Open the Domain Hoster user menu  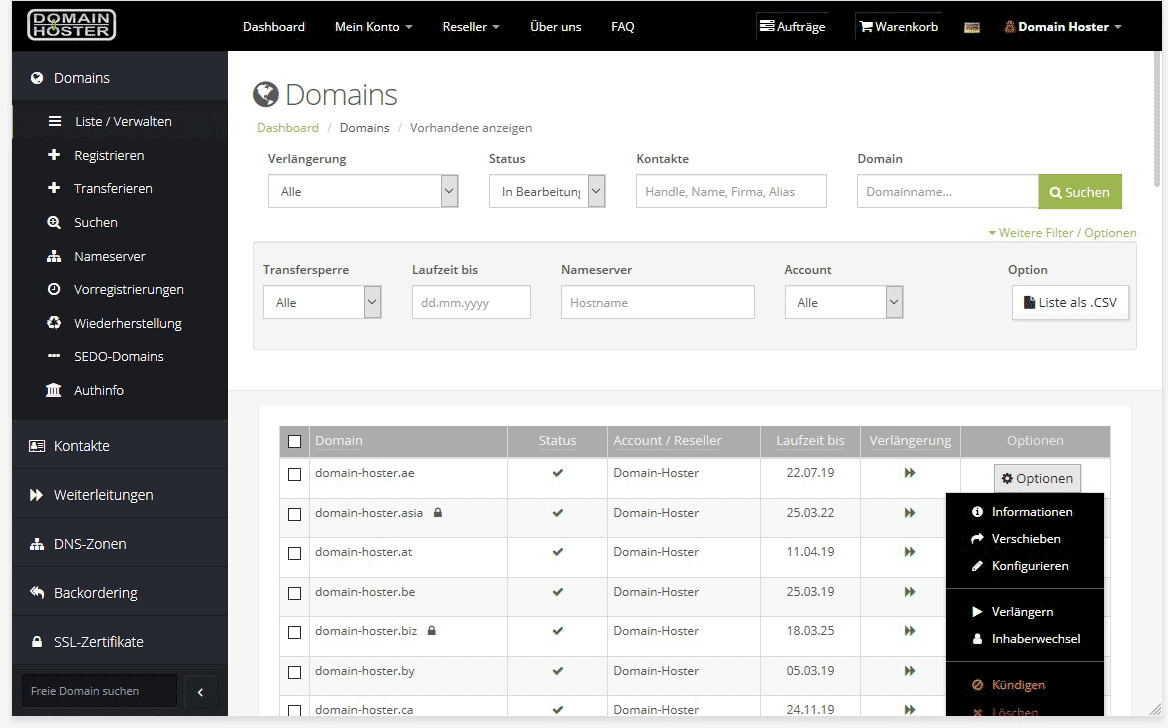(1063, 27)
